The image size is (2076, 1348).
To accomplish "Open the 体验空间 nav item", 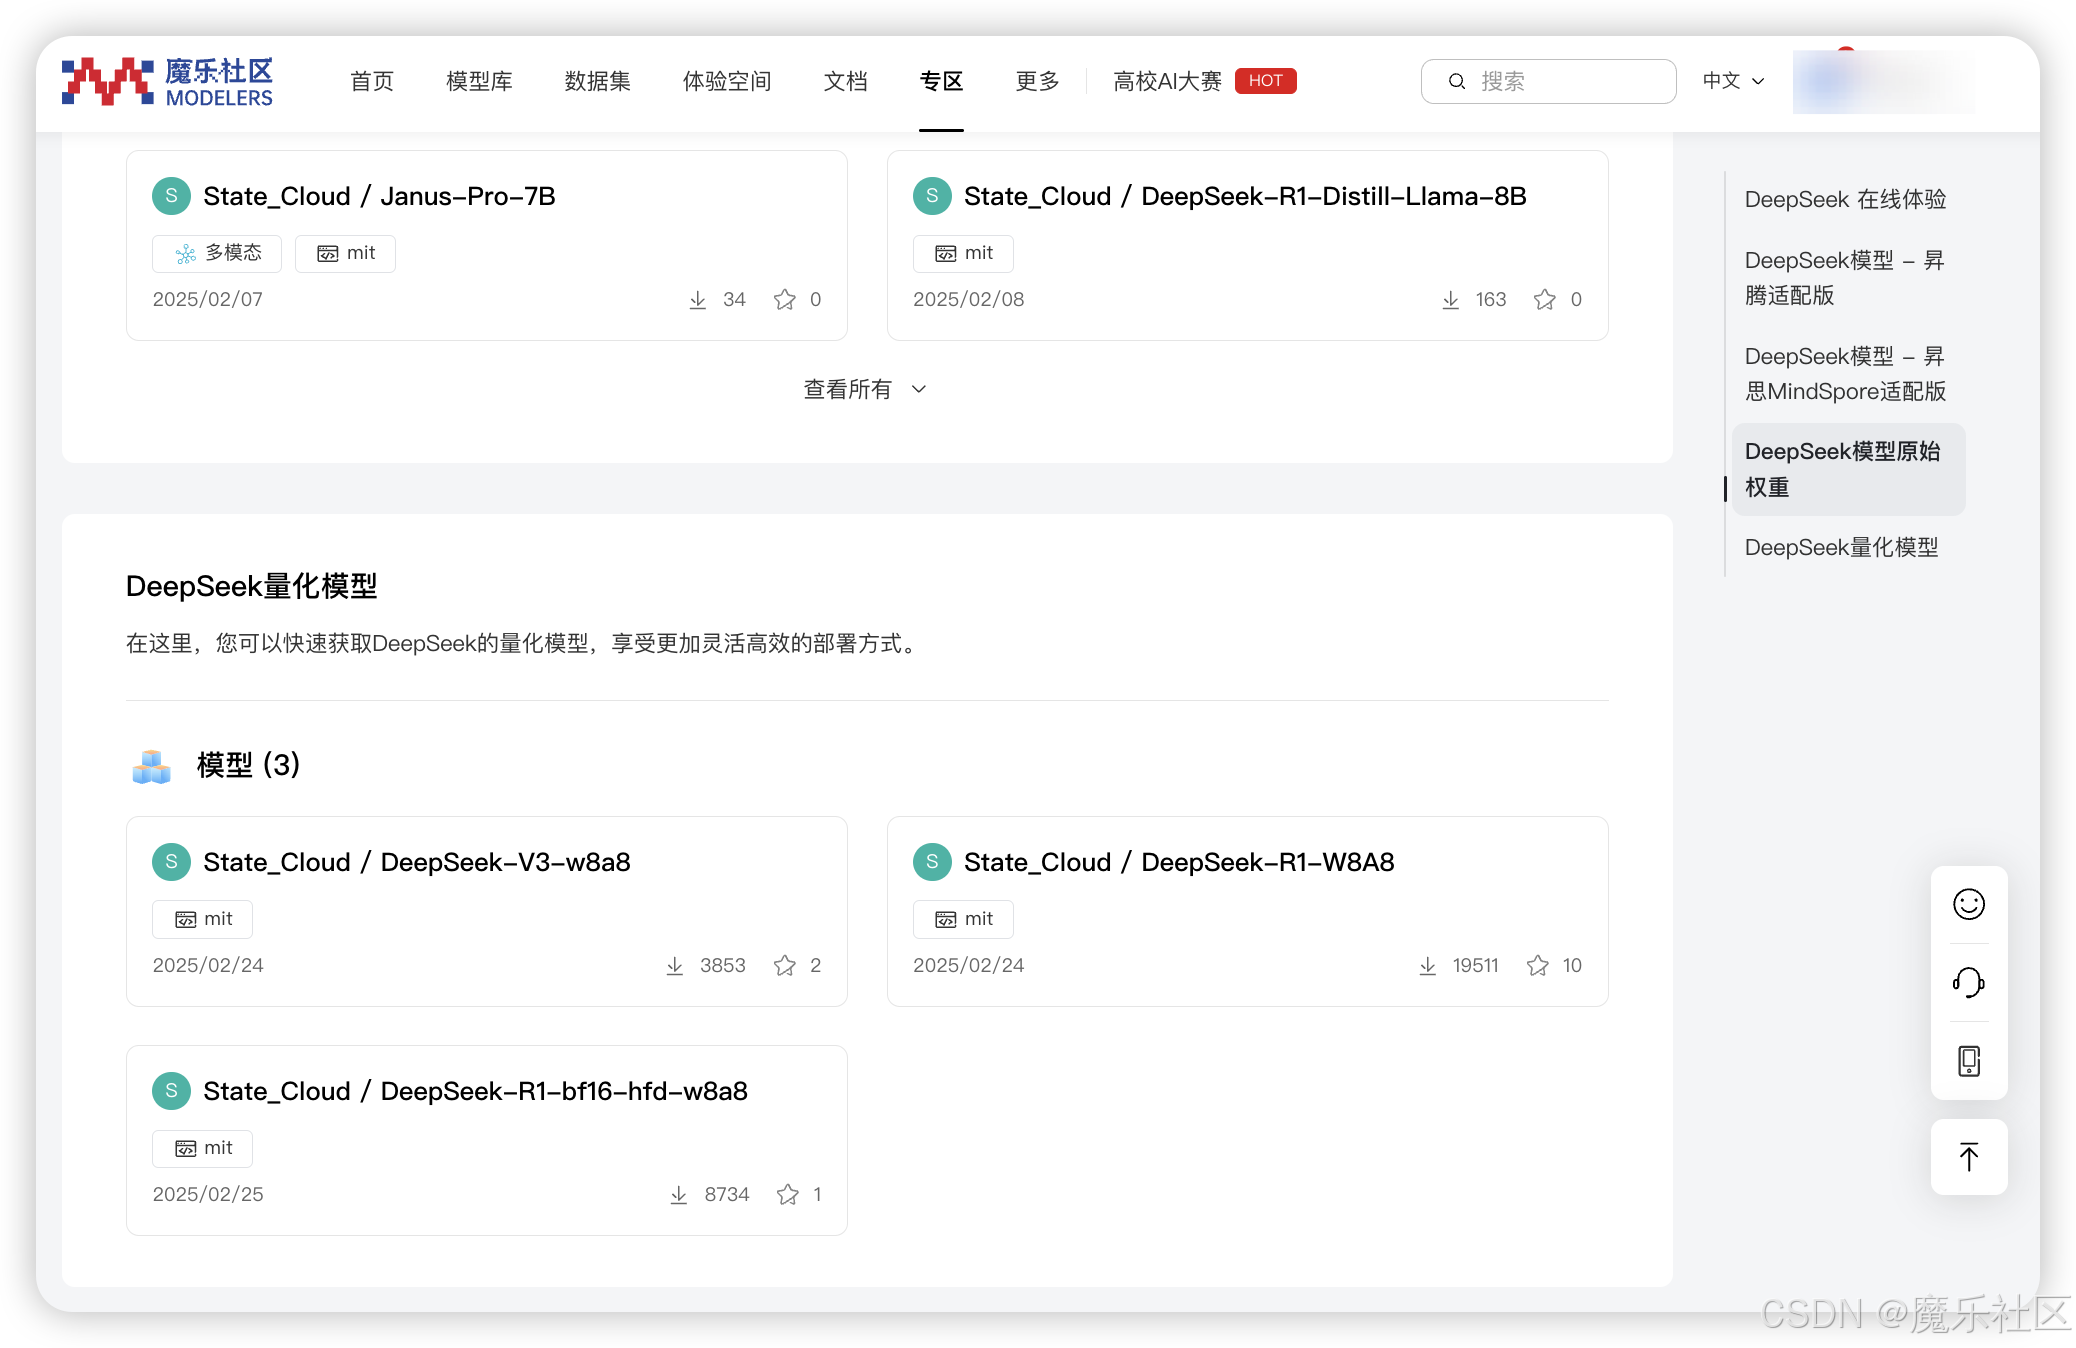I will (726, 81).
